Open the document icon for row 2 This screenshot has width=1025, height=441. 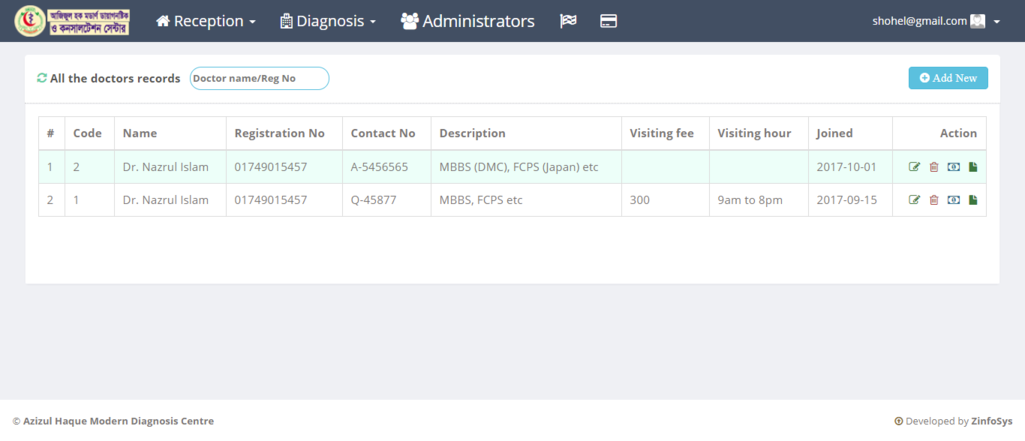click(x=973, y=200)
